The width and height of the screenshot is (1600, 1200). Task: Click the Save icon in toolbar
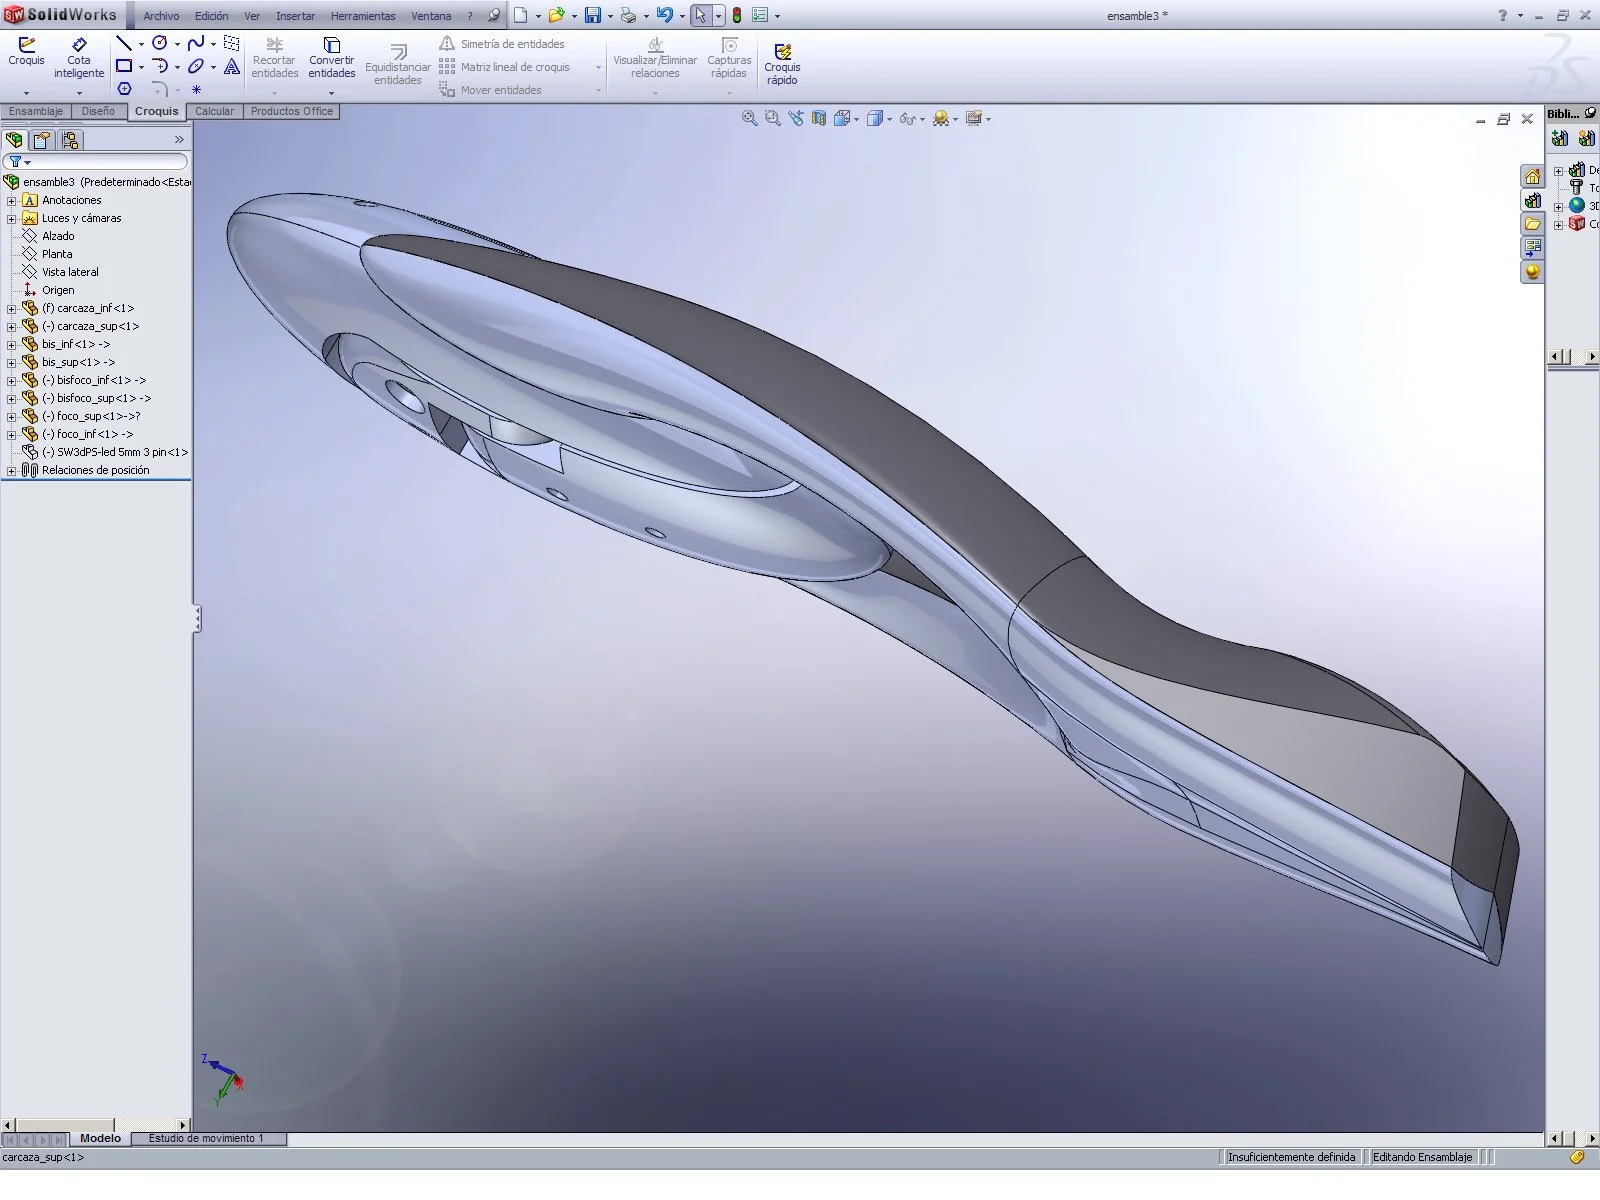pos(593,15)
